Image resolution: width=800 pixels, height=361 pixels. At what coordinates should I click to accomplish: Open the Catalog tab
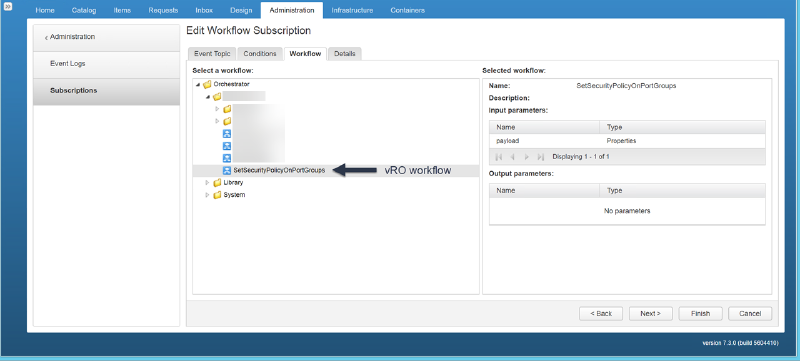pyautogui.click(x=84, y=10)
